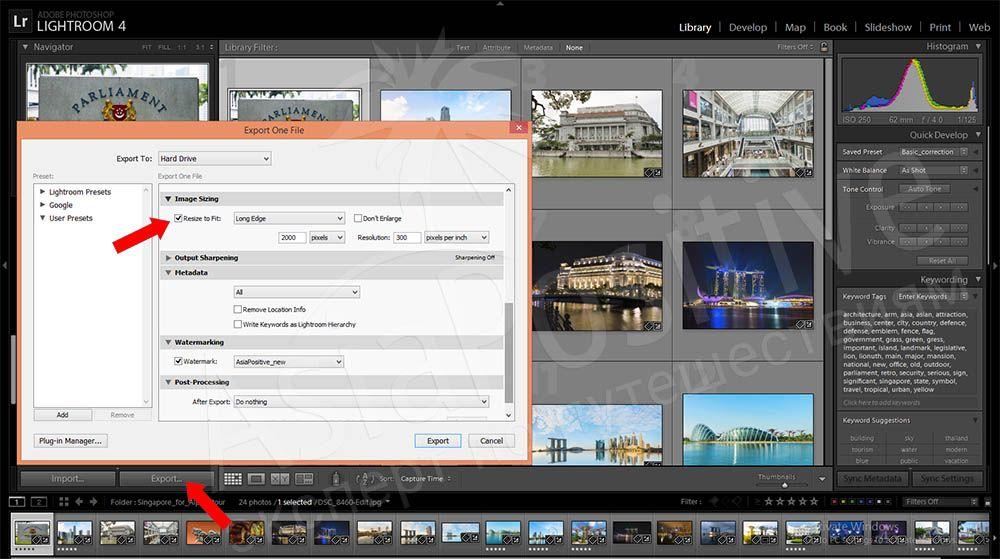Click the Import button in Library
The height and width of the screenshot is (559, 1000).
coord(68,478)
